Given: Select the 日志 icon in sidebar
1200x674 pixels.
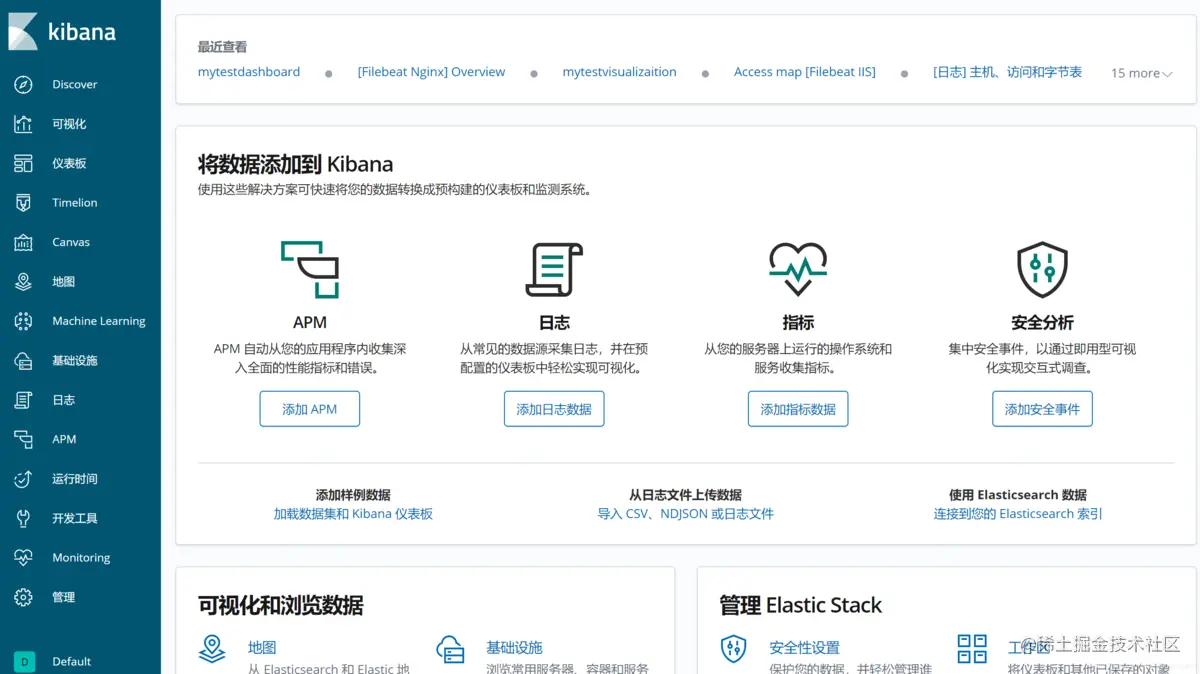Looking at the screenshot, I should click(x=23, y=400).
